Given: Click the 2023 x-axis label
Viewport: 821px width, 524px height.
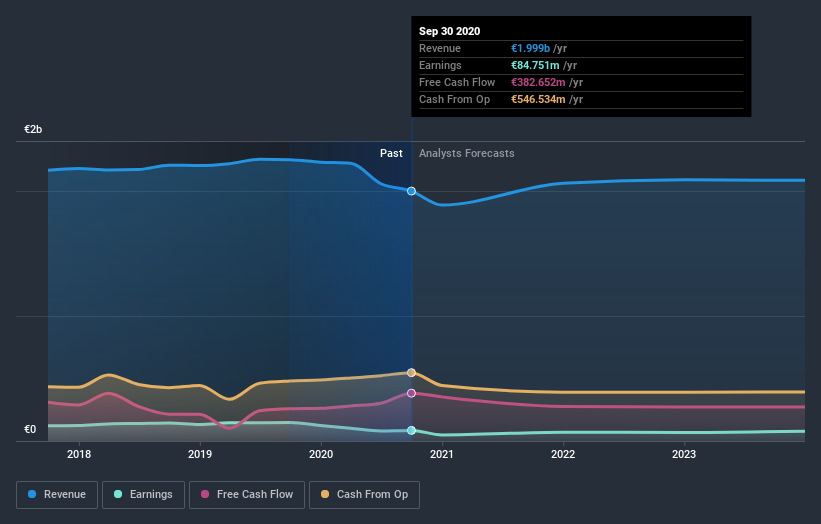Looking at the screenshot, I should (684, 454).
